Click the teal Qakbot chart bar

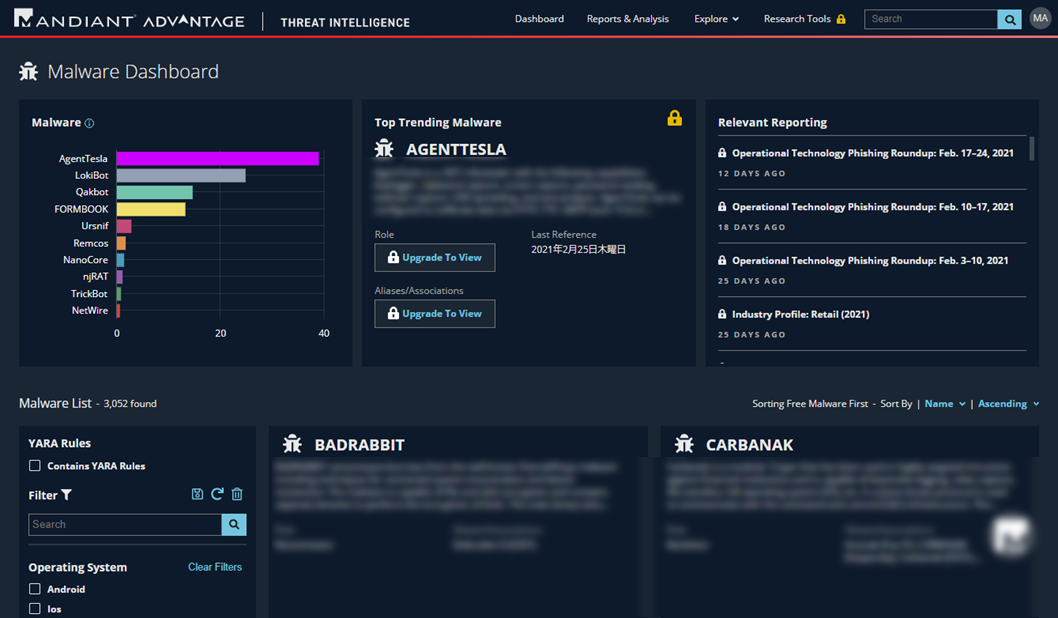pos(155,192)
